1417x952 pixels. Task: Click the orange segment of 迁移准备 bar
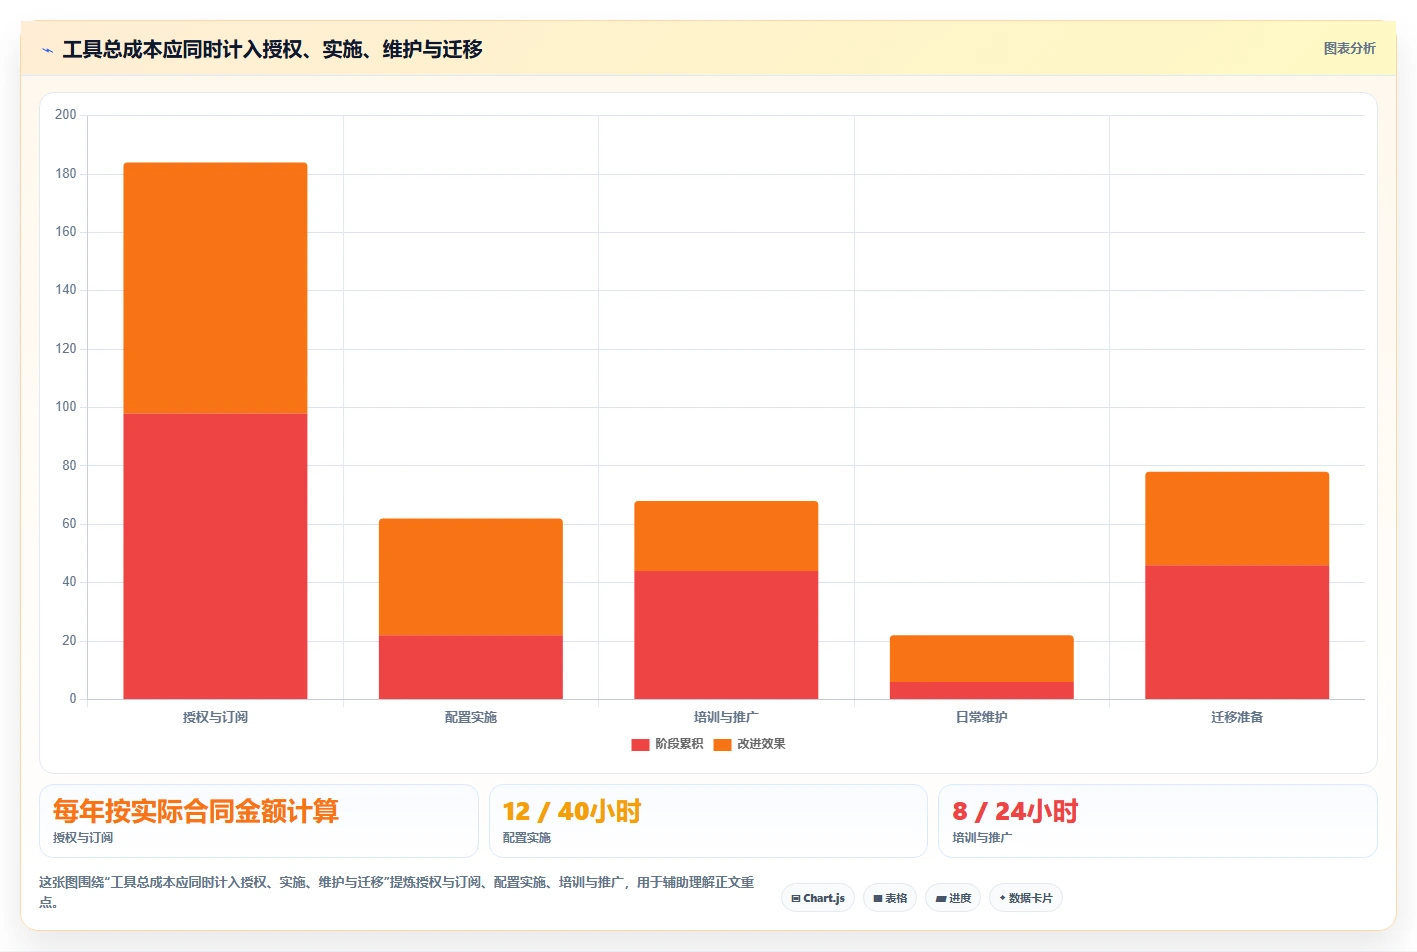(1237, 519)
